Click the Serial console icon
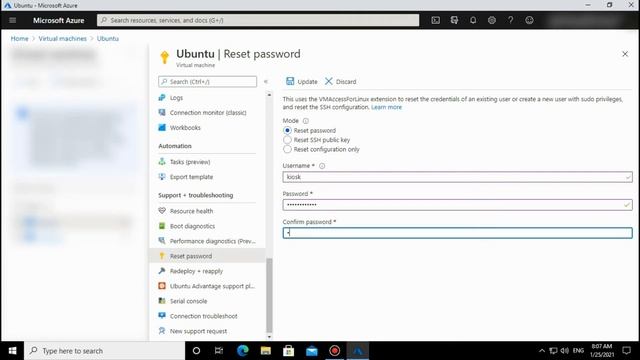Screen dimensions: 640x360 tap(162, 301)
